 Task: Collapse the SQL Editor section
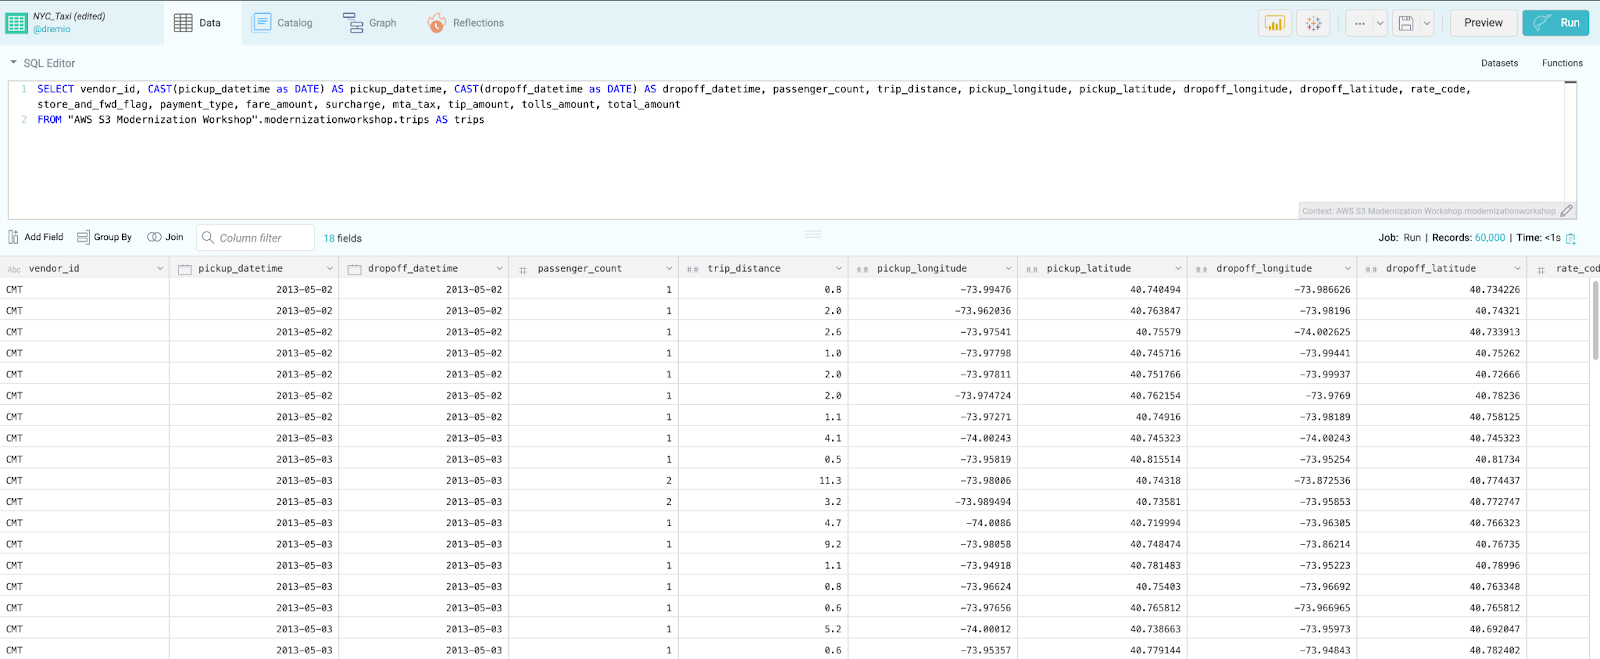tap(14, 63)
